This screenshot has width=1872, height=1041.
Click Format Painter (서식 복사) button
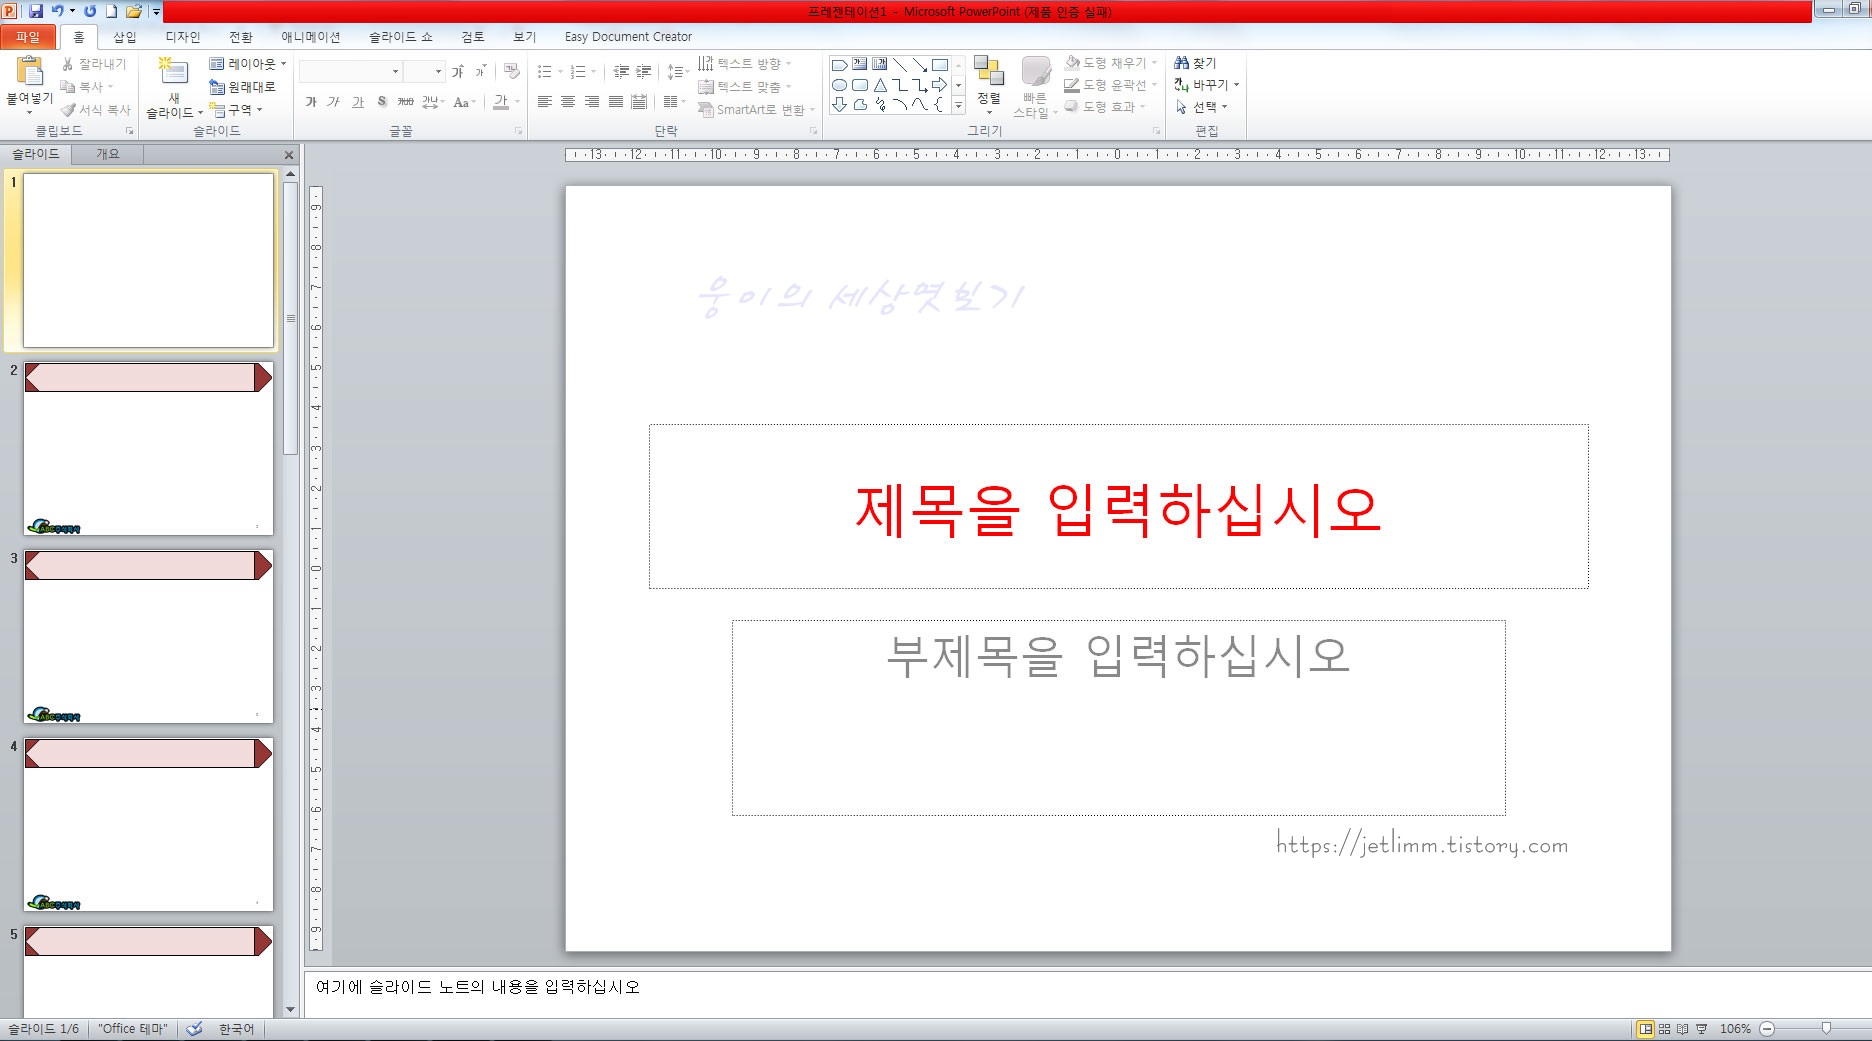(96, 109)
